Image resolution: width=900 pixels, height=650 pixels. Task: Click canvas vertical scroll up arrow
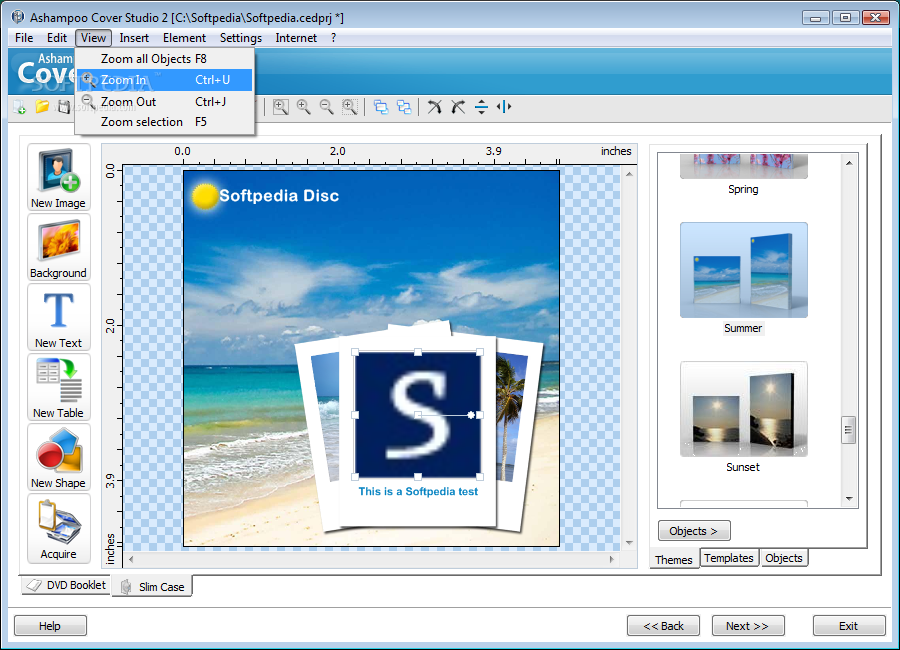click(629, 174)
